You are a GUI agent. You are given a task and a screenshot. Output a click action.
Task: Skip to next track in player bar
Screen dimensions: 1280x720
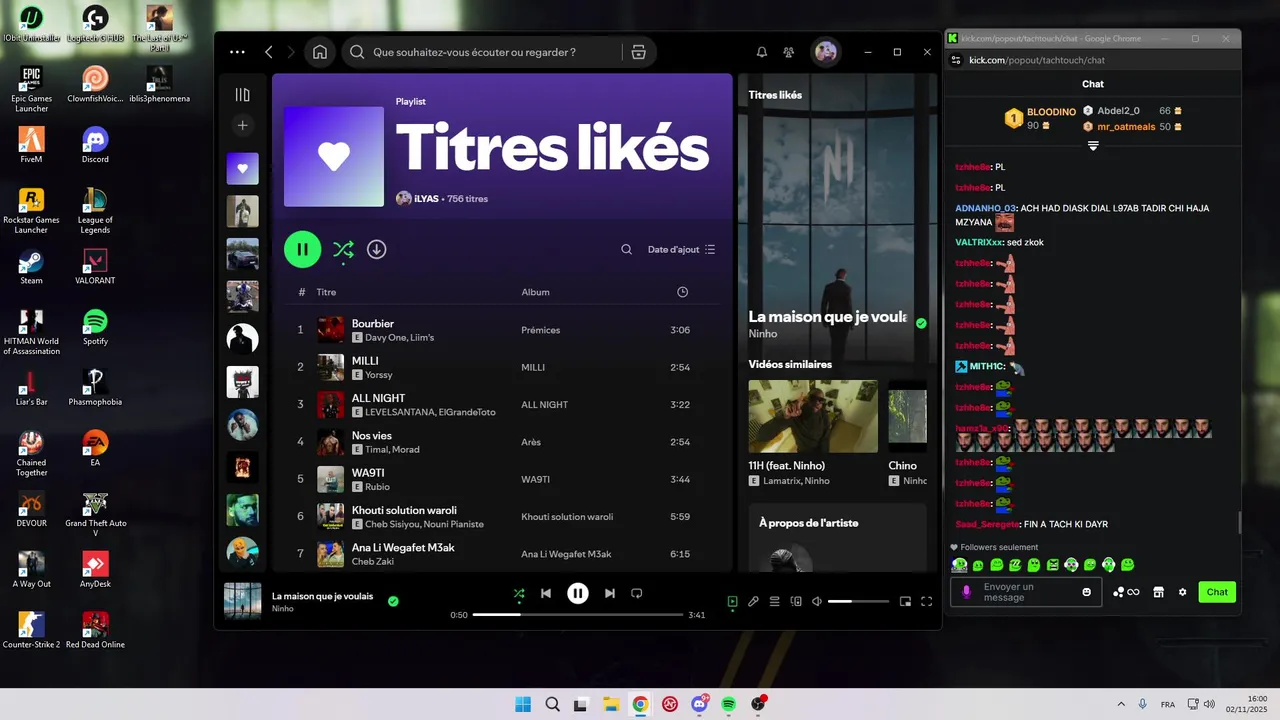click(x=609, y=593)
